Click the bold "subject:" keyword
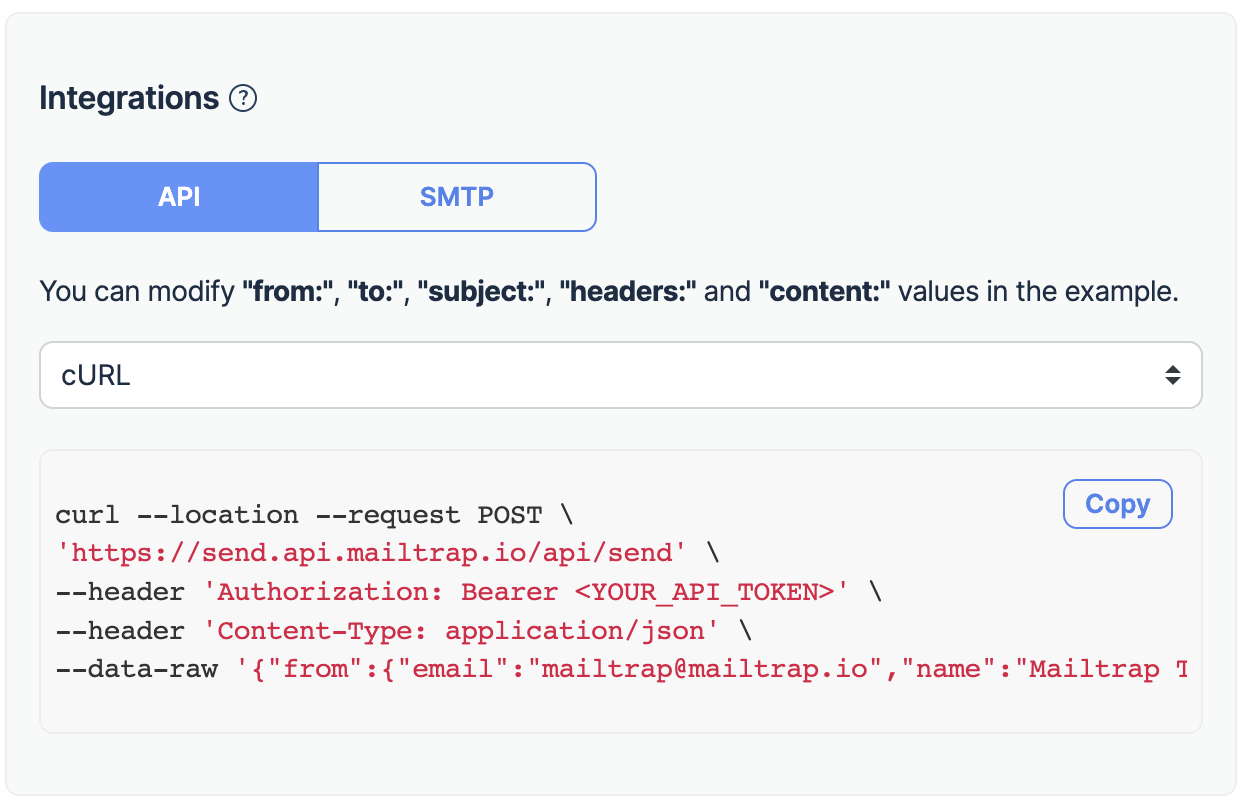The height and width of the screenshot is (809, 1251). coord(481,293)
